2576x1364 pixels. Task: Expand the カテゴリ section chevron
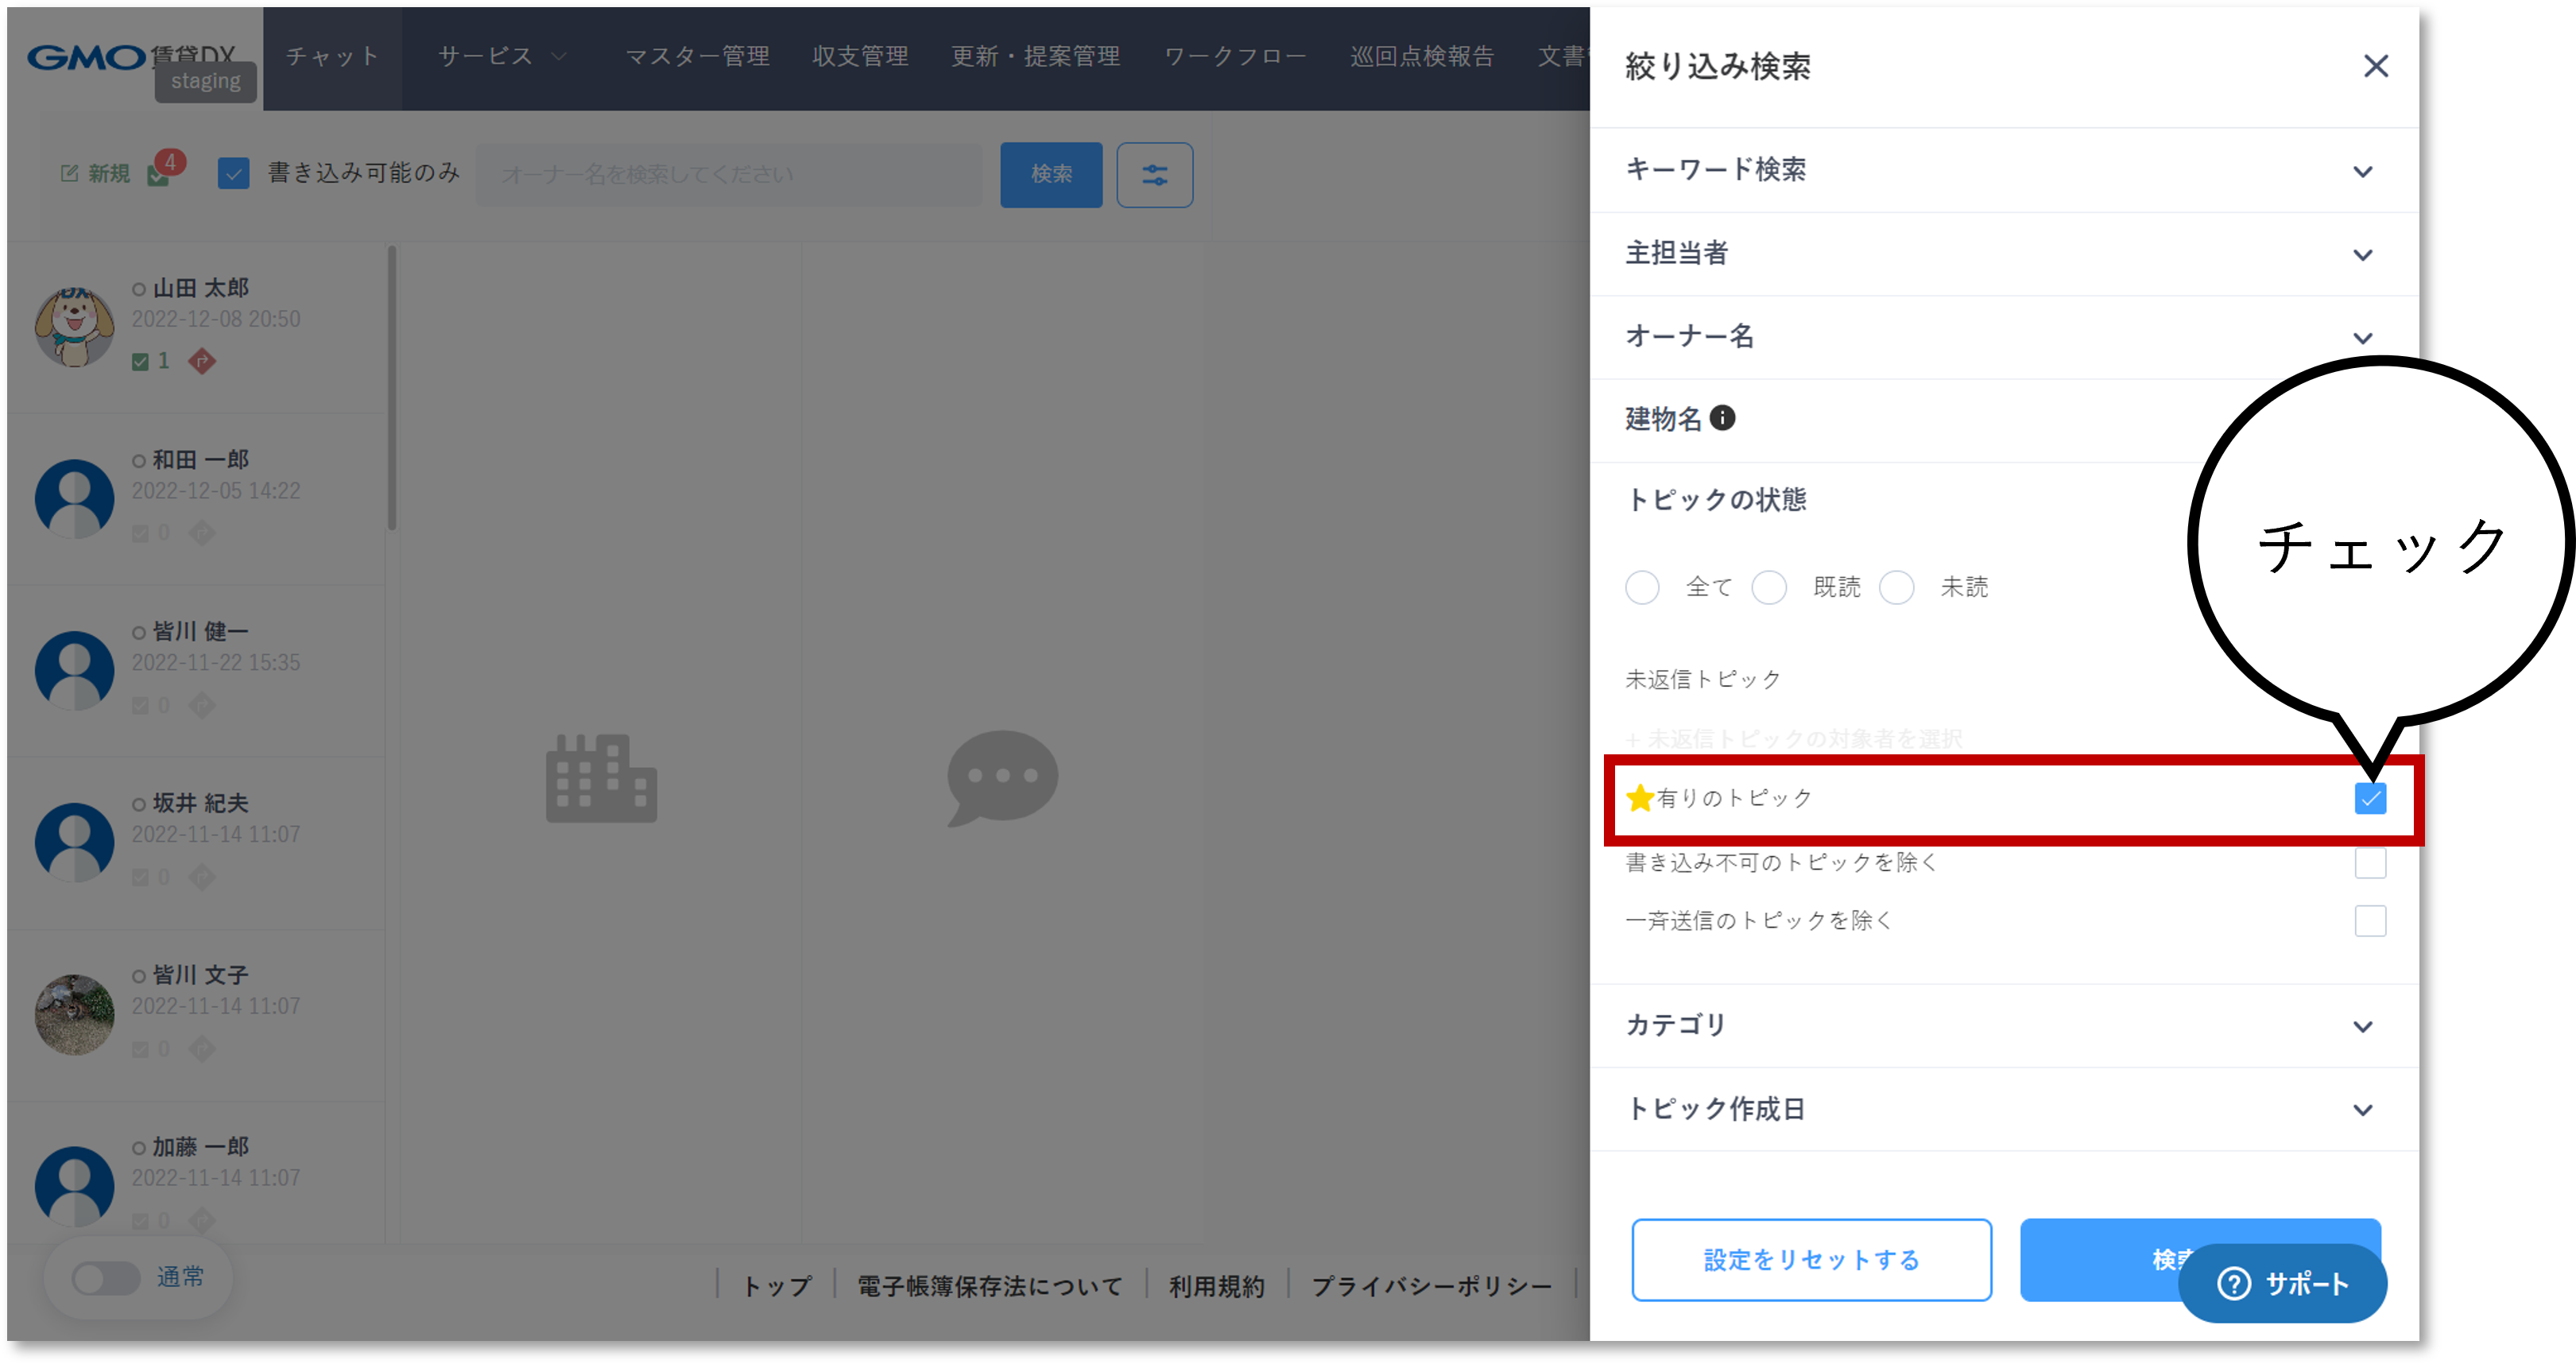(2362, 1026)
